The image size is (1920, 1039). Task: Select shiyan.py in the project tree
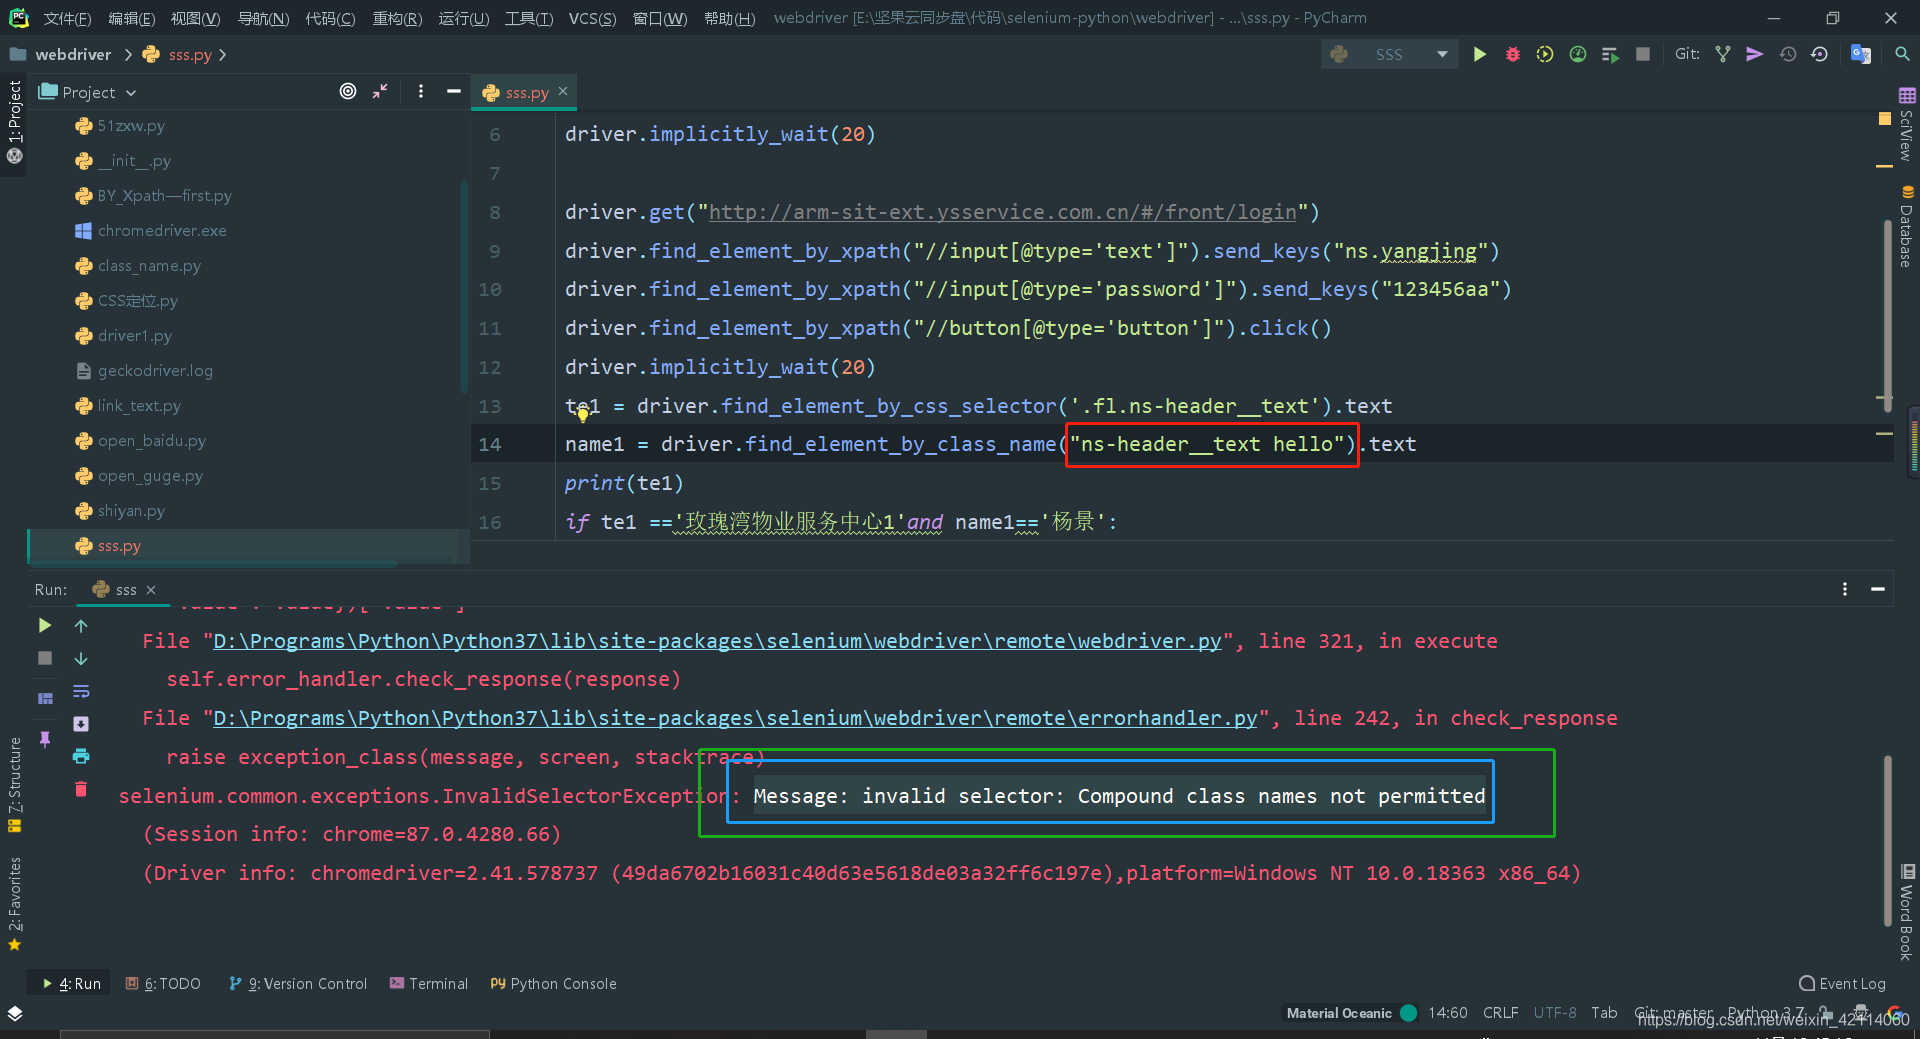[x=131, y=511]
